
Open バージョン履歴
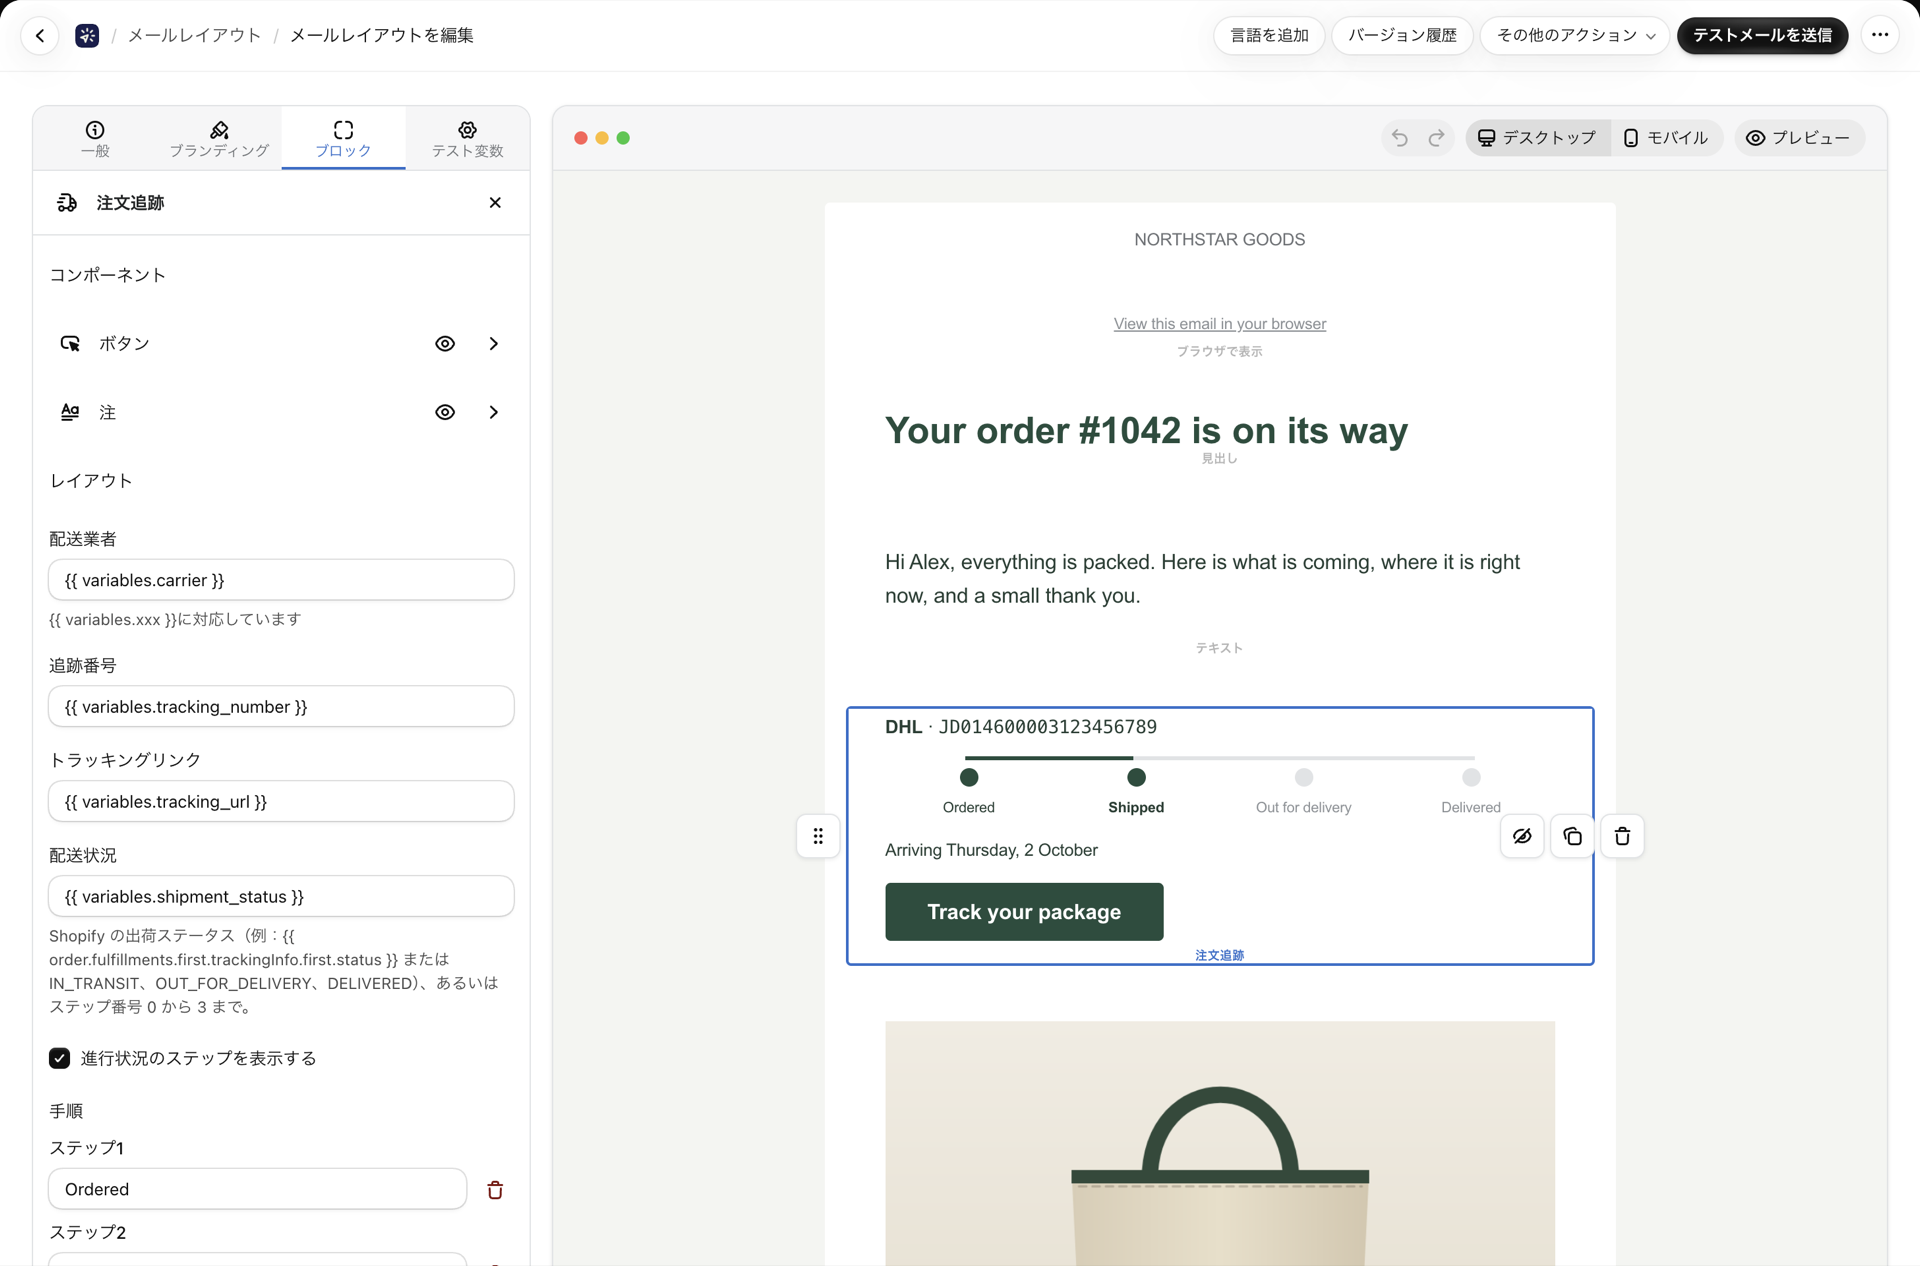(1402, 36)
